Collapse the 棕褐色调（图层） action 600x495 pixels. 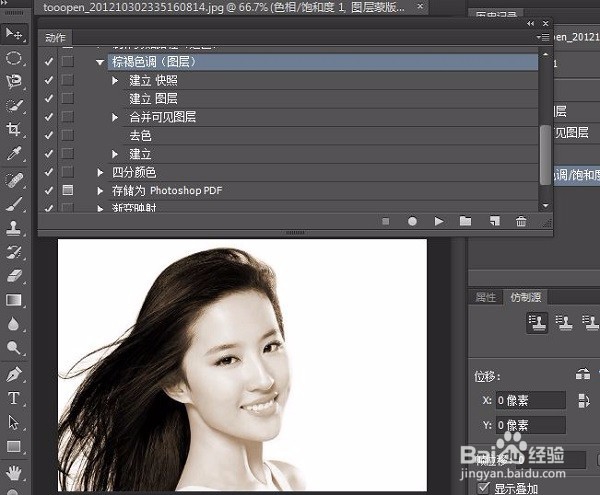pos(100,62)
